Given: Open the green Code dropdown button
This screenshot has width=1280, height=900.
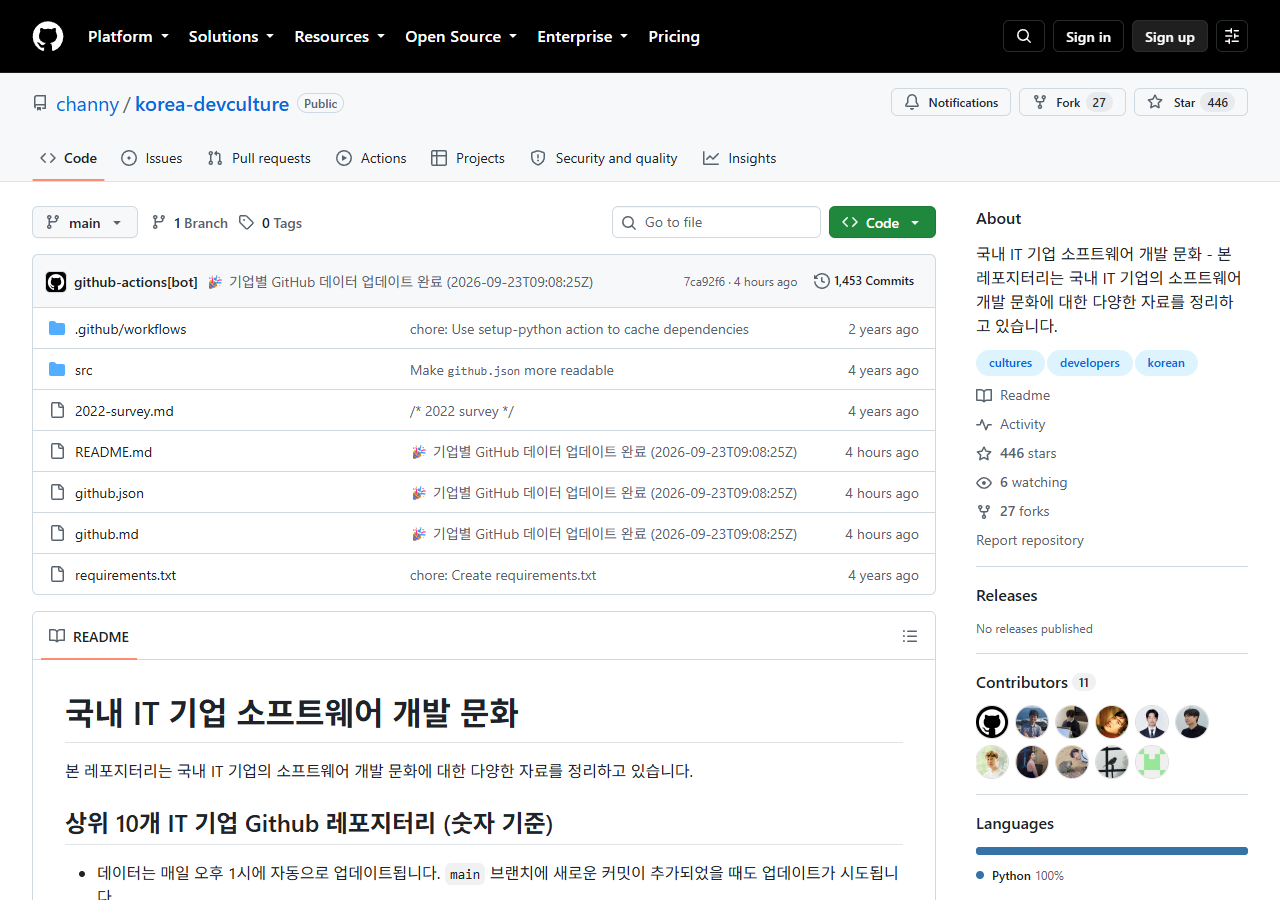Looking at the screenshot, I should click(x=882, y=222).
